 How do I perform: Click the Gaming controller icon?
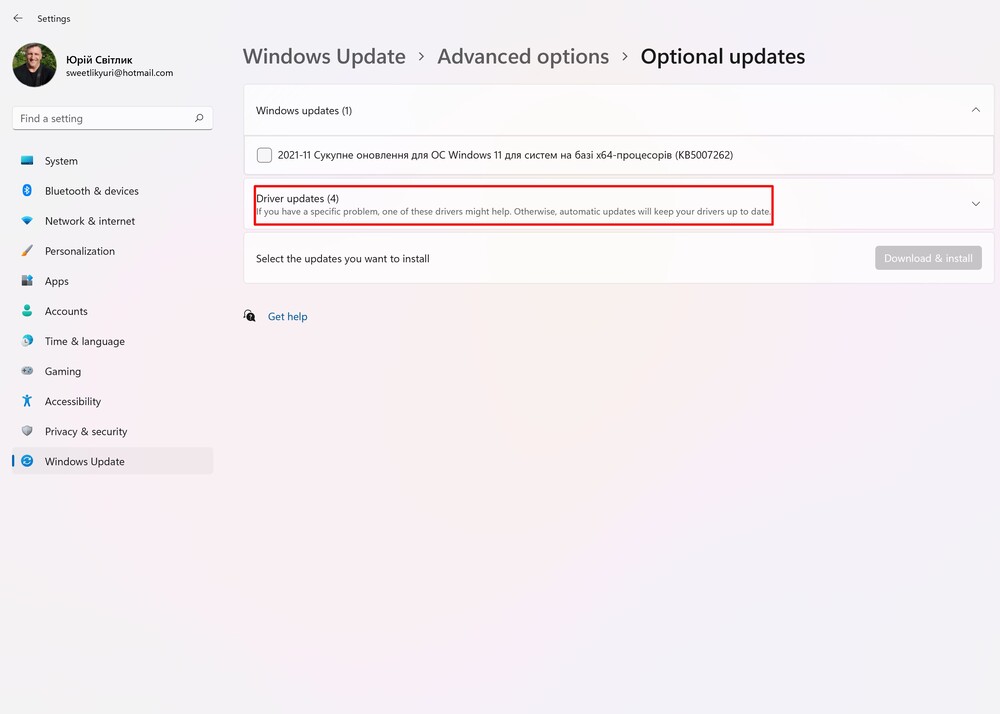click(x=27, y=371)
